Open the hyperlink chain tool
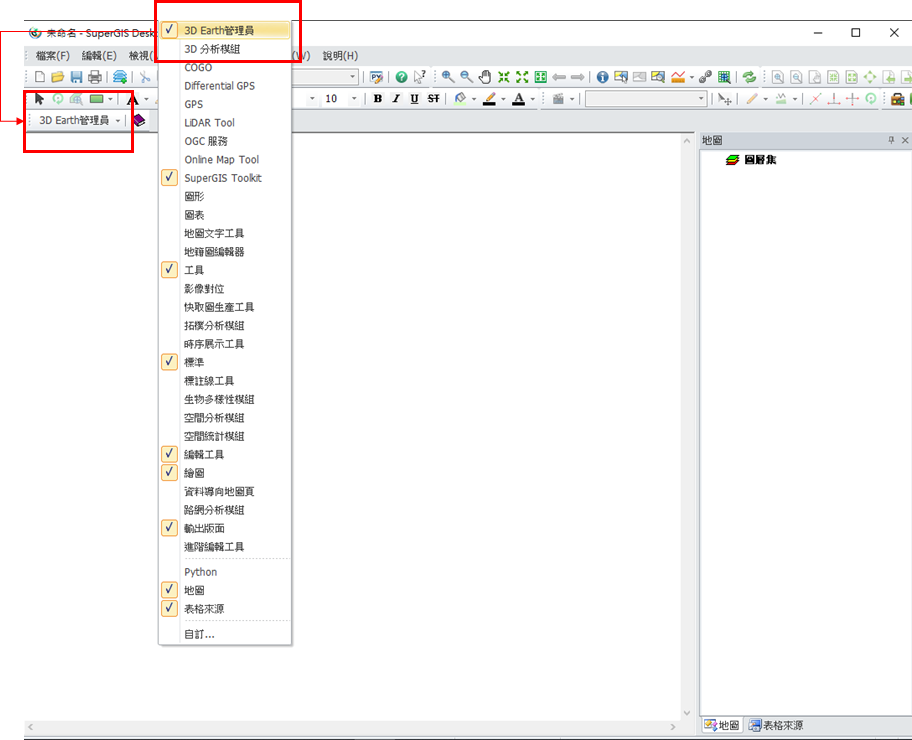 tap(706, 77)
